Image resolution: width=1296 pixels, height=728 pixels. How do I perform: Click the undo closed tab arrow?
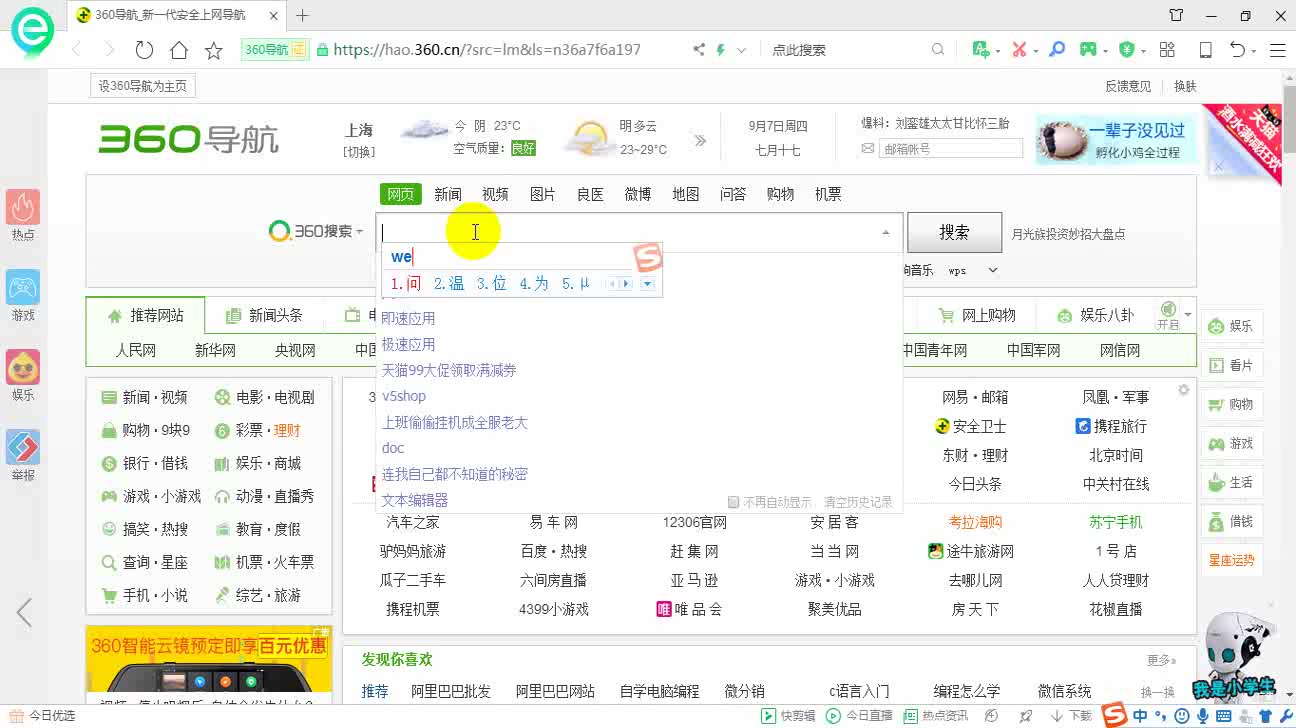point(1238,49)
